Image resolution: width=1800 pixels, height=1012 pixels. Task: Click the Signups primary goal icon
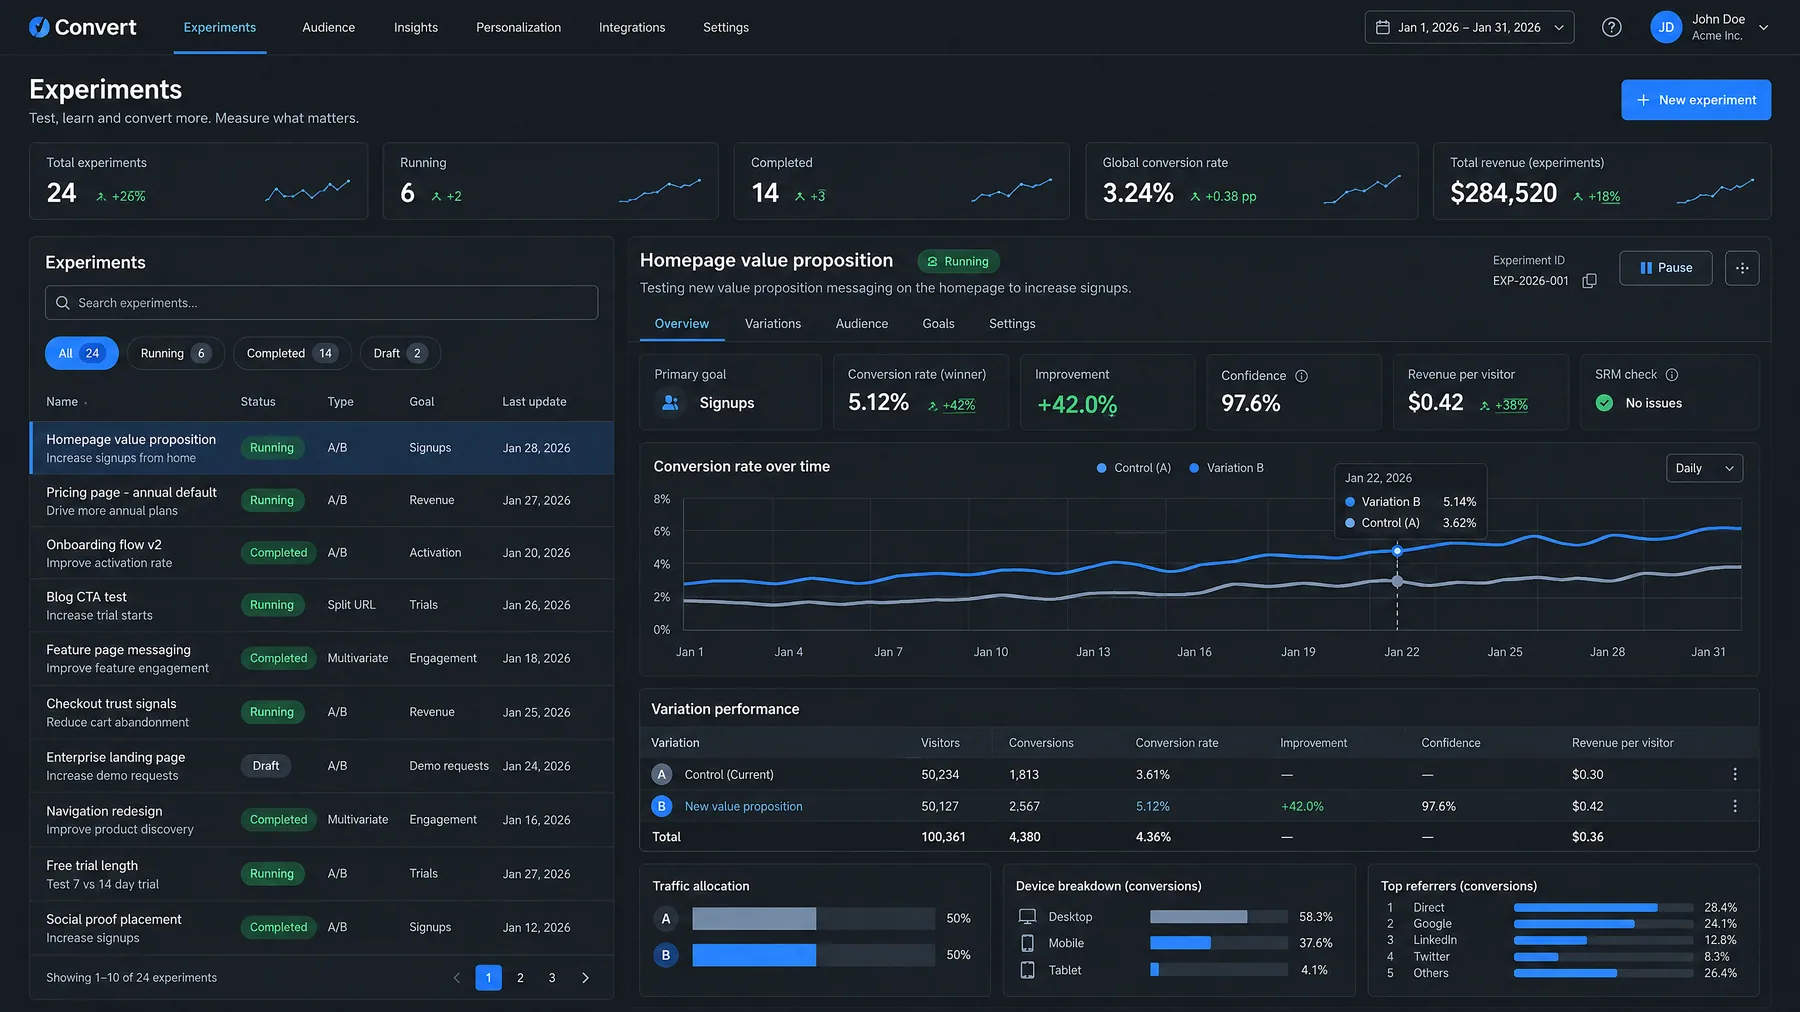[671, 403]
